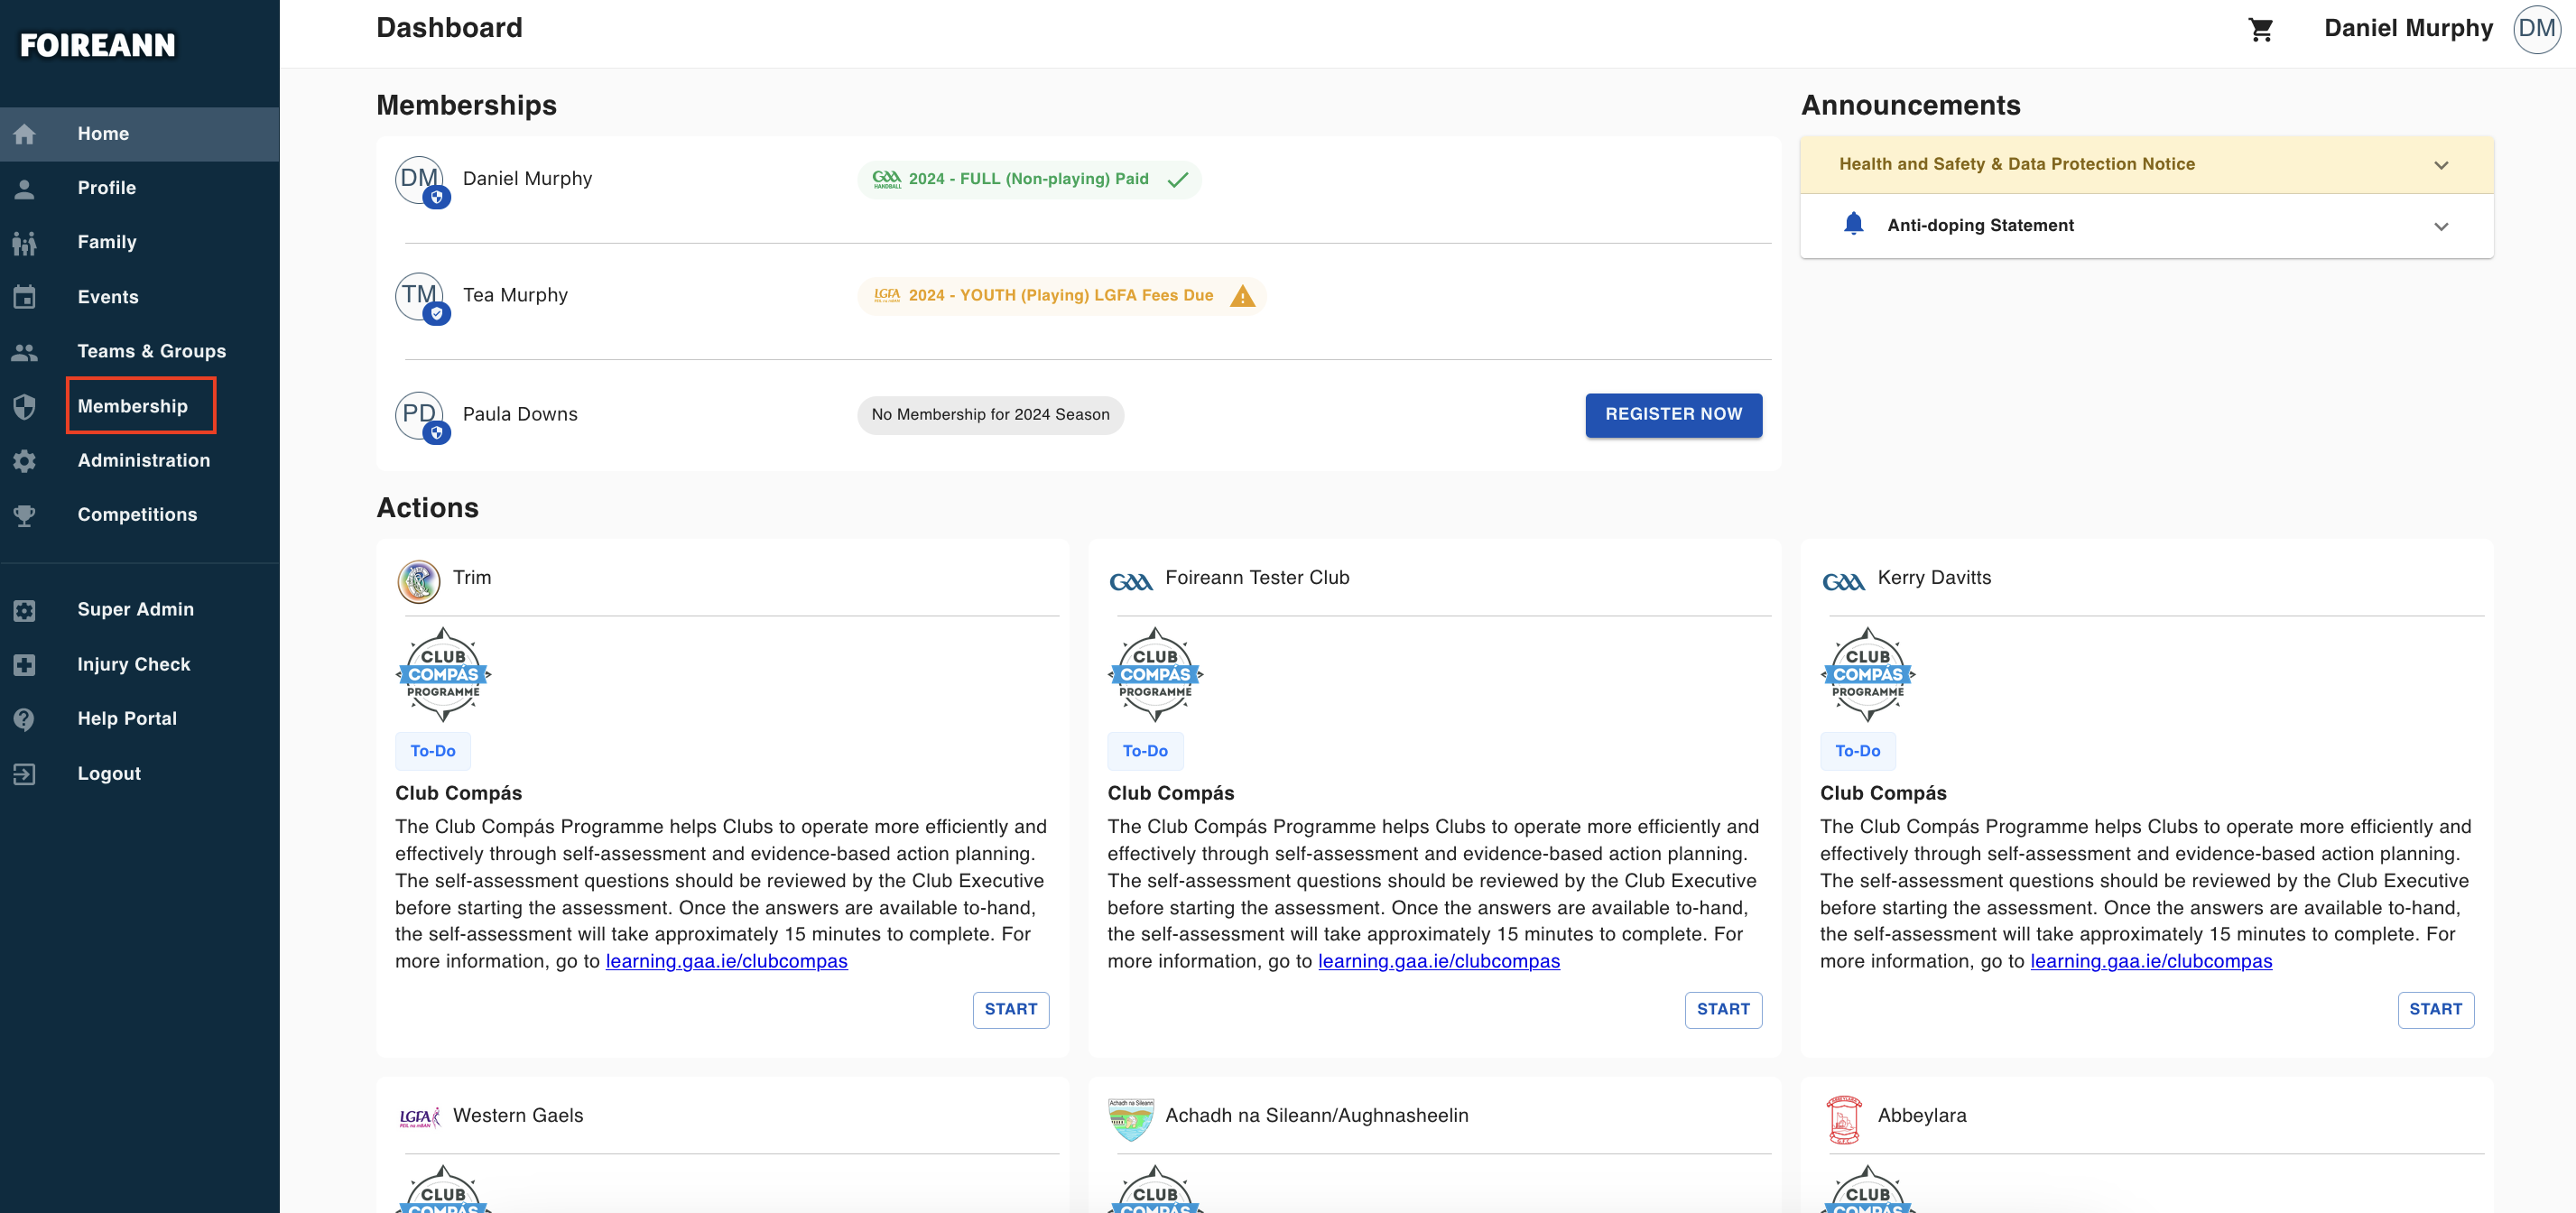Image resolution: width=2576 pixels, height=1213 pixels.
Task: Click the Membership shield icon
Action: pos(25,406)
